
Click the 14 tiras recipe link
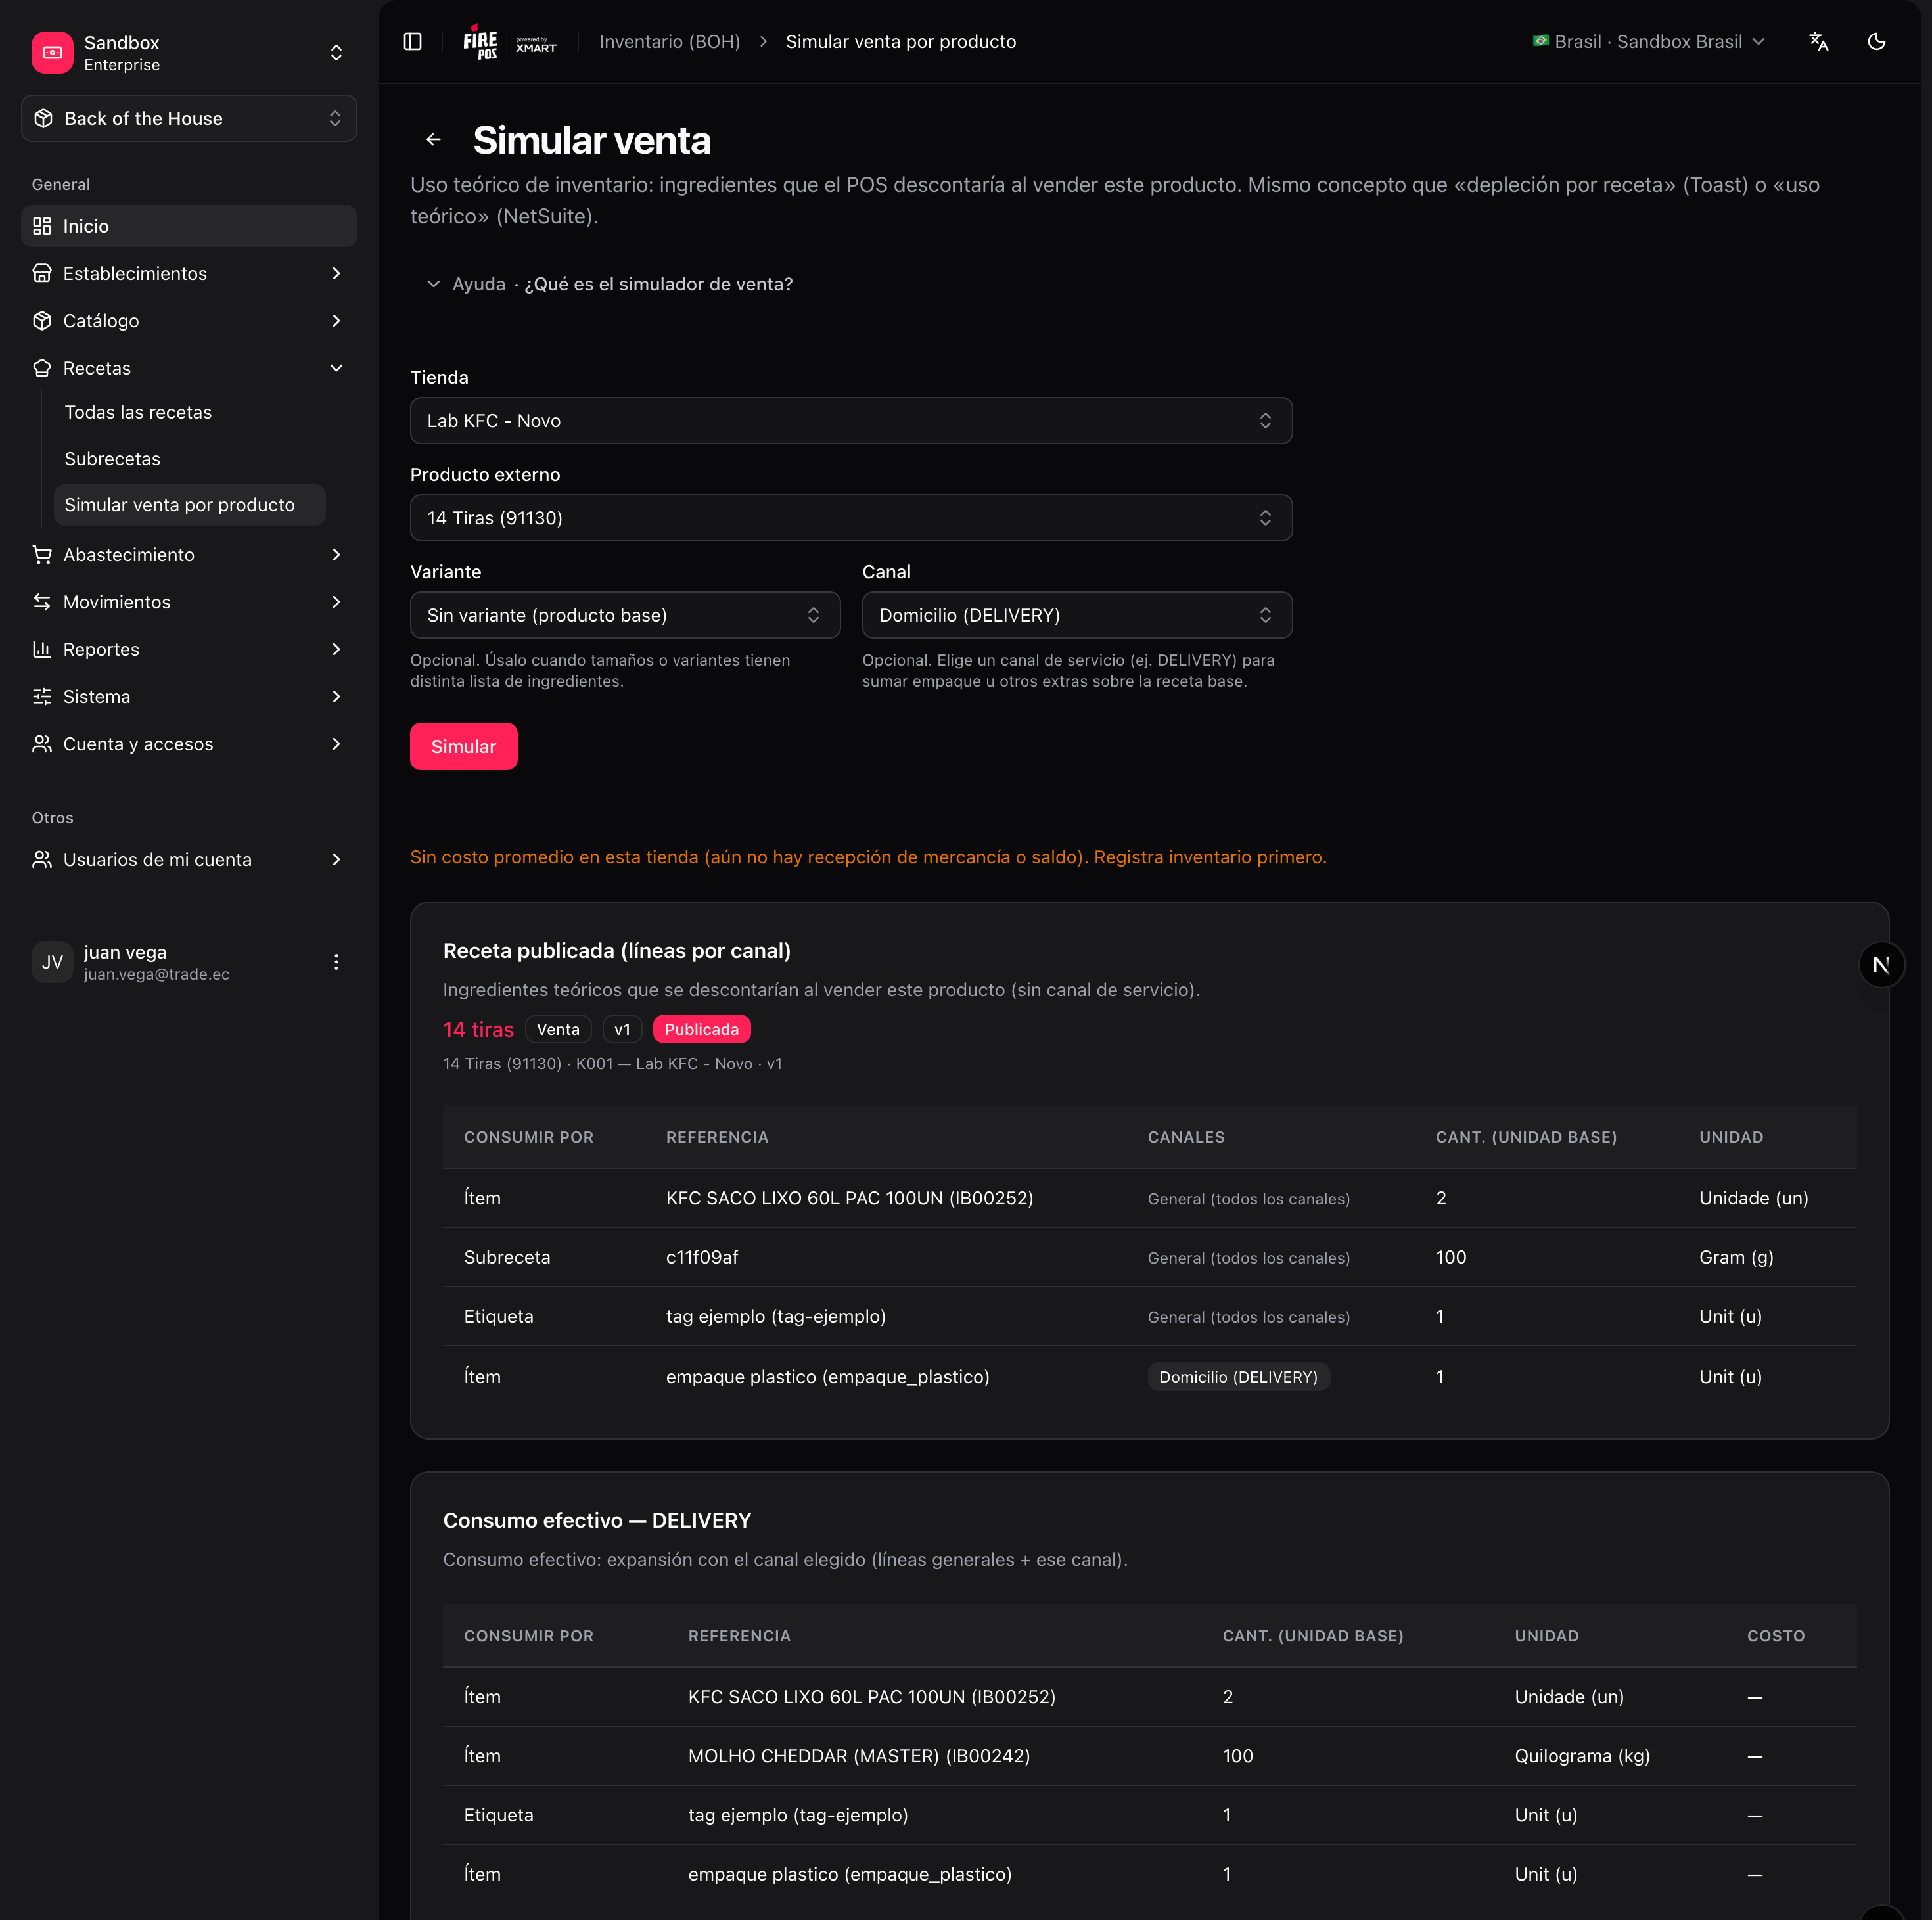coord(478,1029)
